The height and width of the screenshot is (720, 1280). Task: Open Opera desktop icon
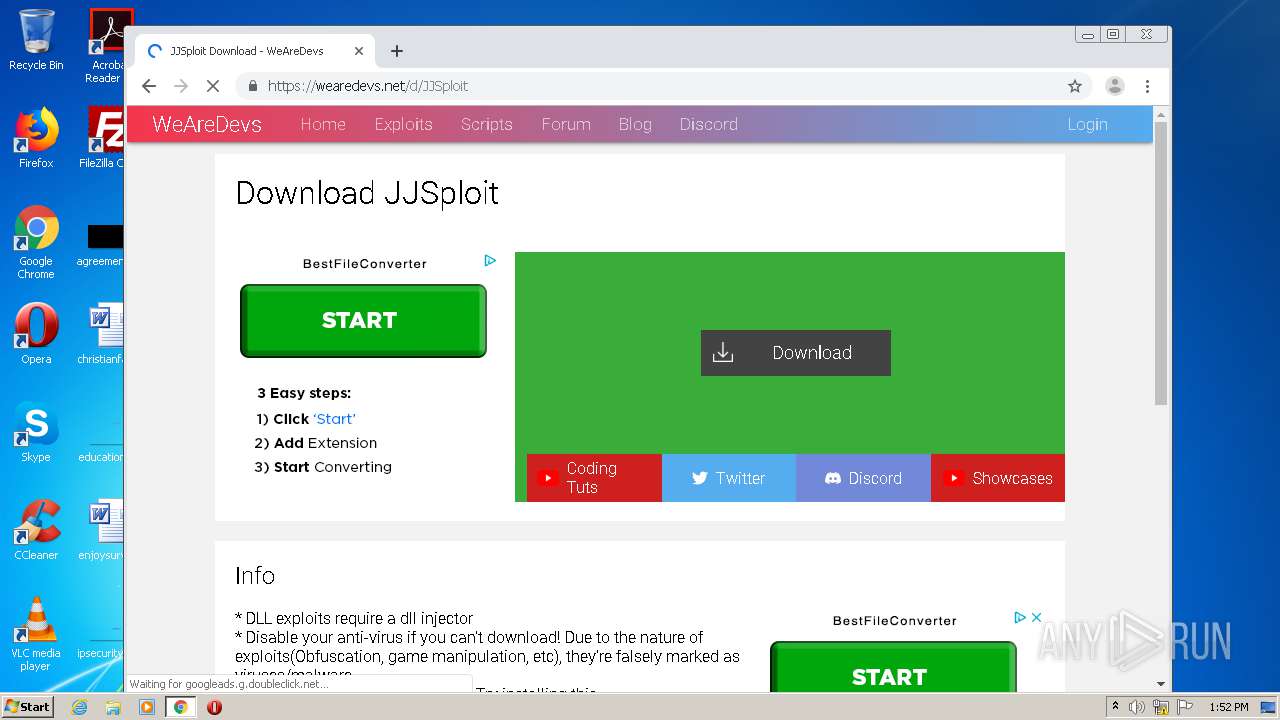tap(36, 334)
